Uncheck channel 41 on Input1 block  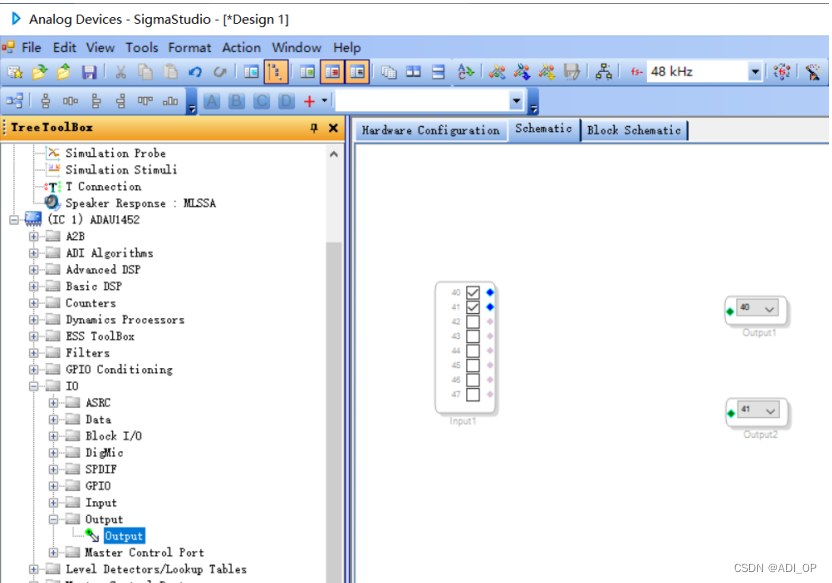(x=473, y=307)
